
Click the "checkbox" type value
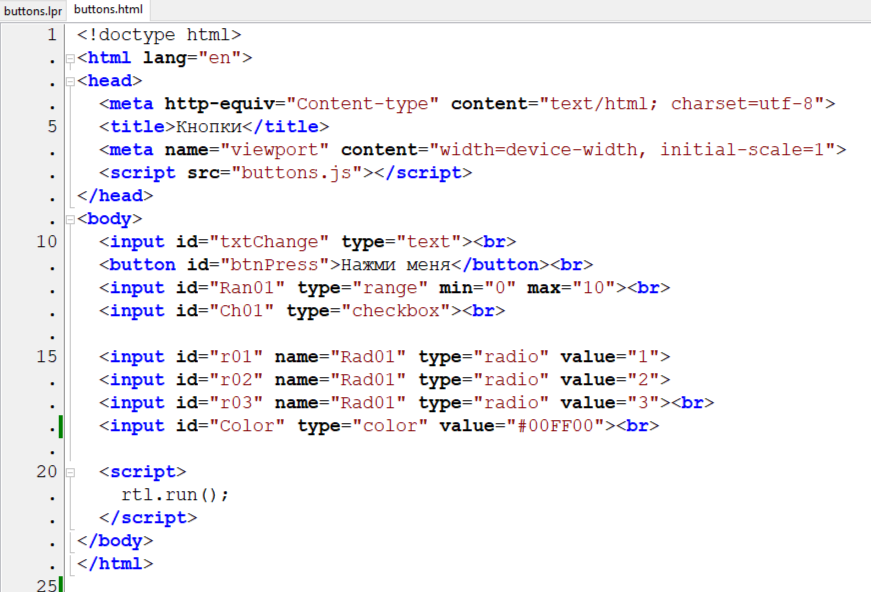coord(396,311)
